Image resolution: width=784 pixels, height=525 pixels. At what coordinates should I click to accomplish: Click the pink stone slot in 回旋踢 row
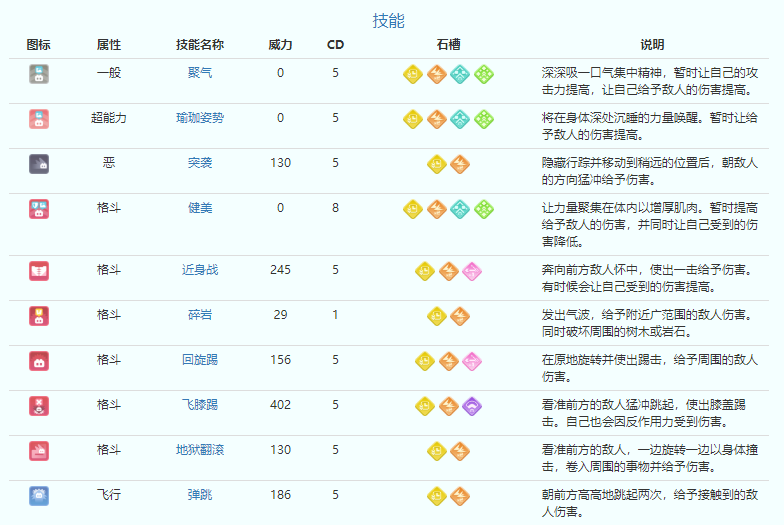coord(472,360)
